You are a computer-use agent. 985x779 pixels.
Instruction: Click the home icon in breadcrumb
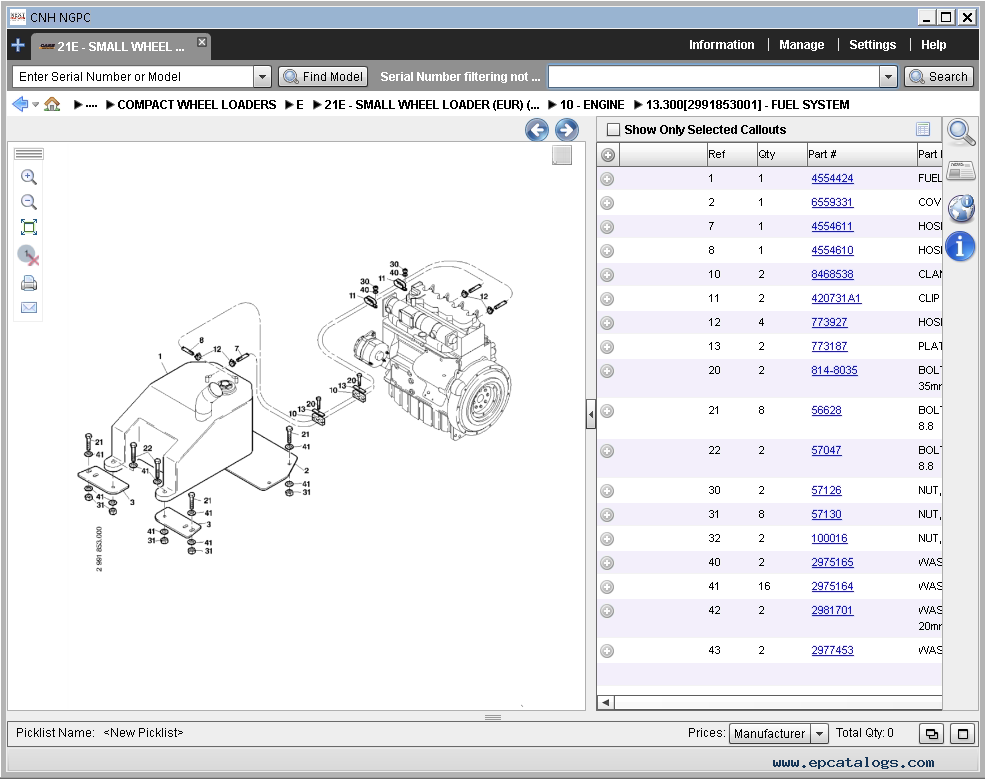tap(52, 104)
